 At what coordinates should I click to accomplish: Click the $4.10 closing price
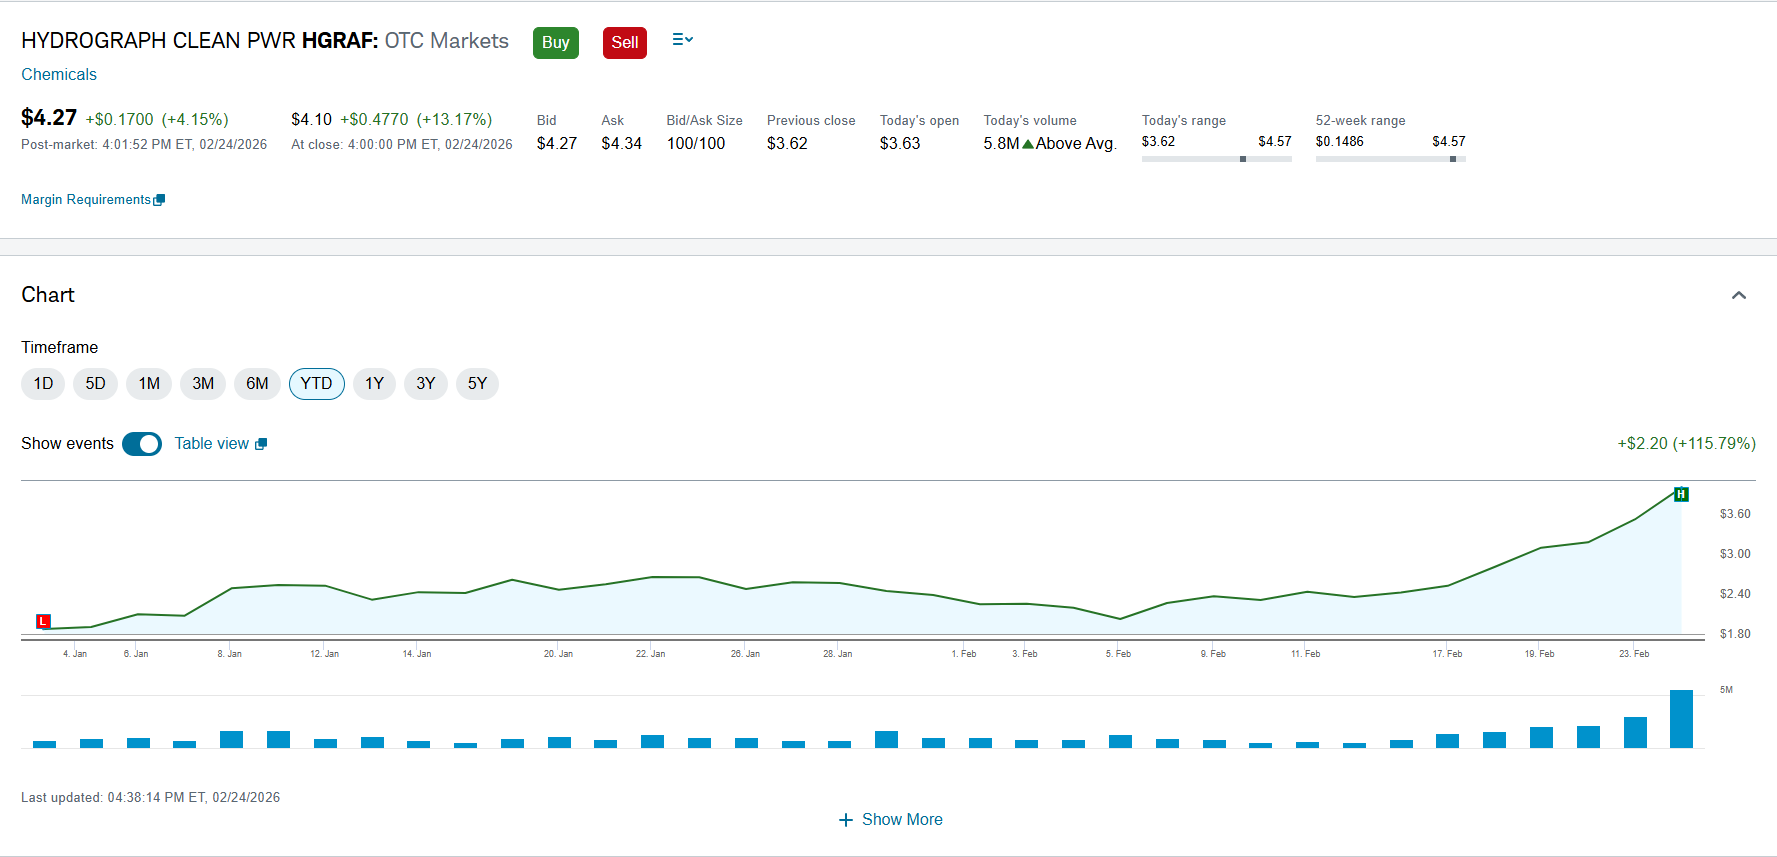(x=311, y=120)
